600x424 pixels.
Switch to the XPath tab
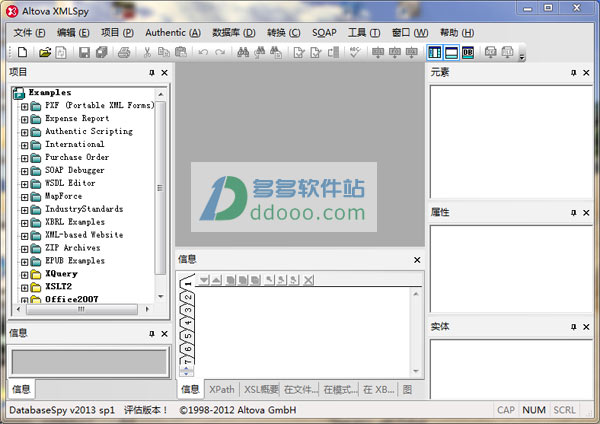point(222,390)
